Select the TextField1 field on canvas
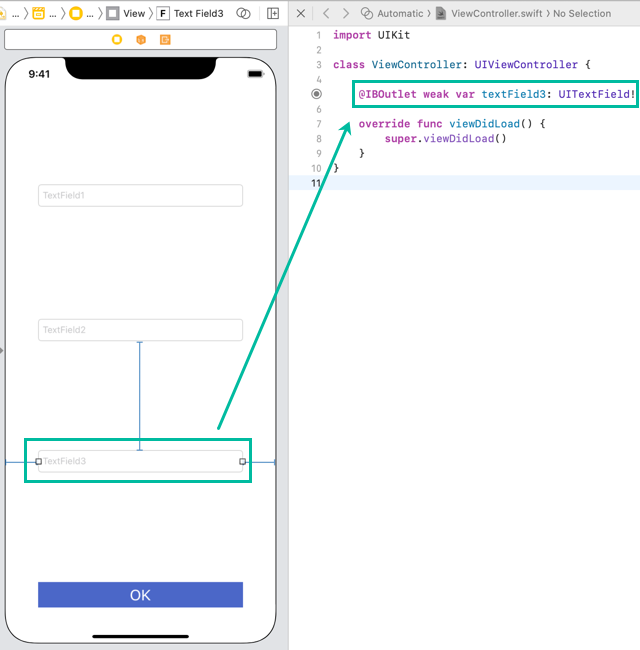 pyautogui.click(x=141, y=195)
